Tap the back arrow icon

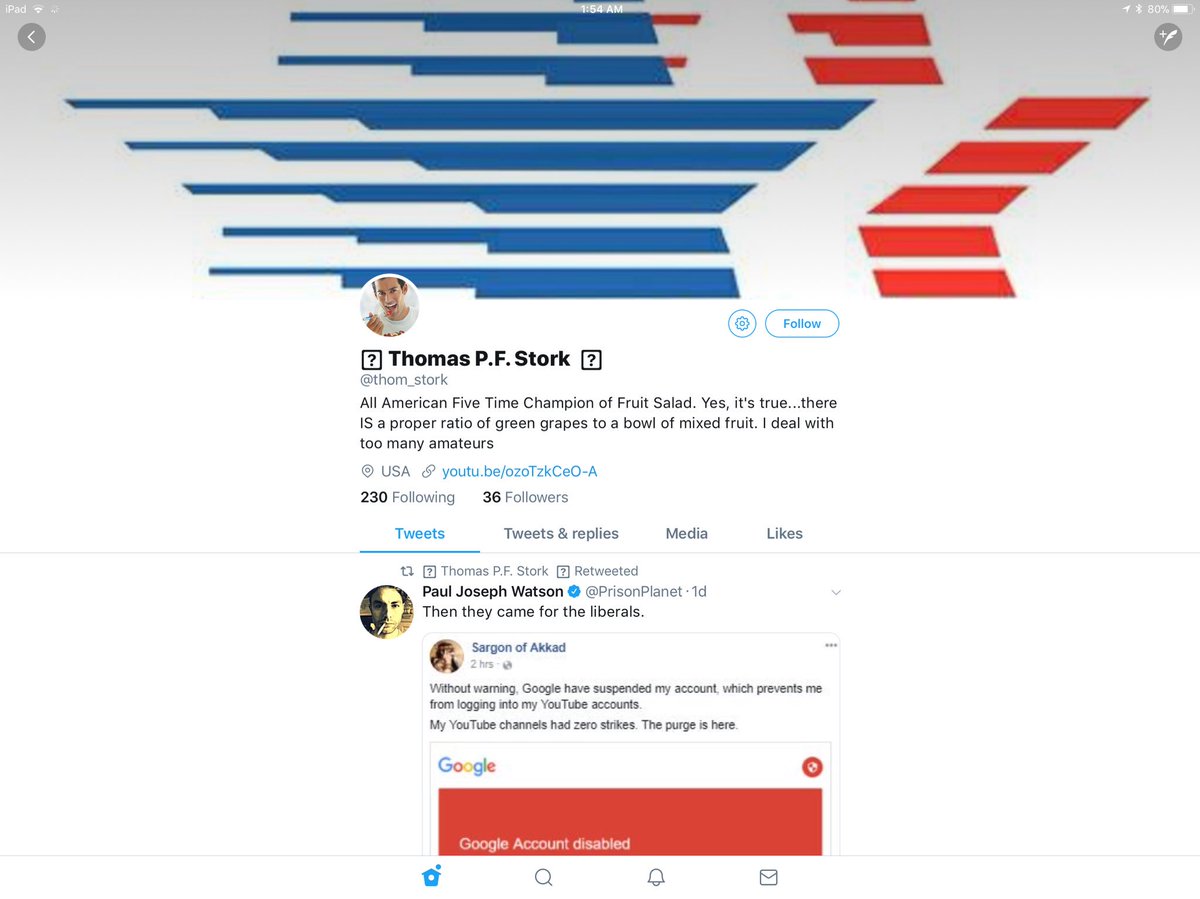31,38
